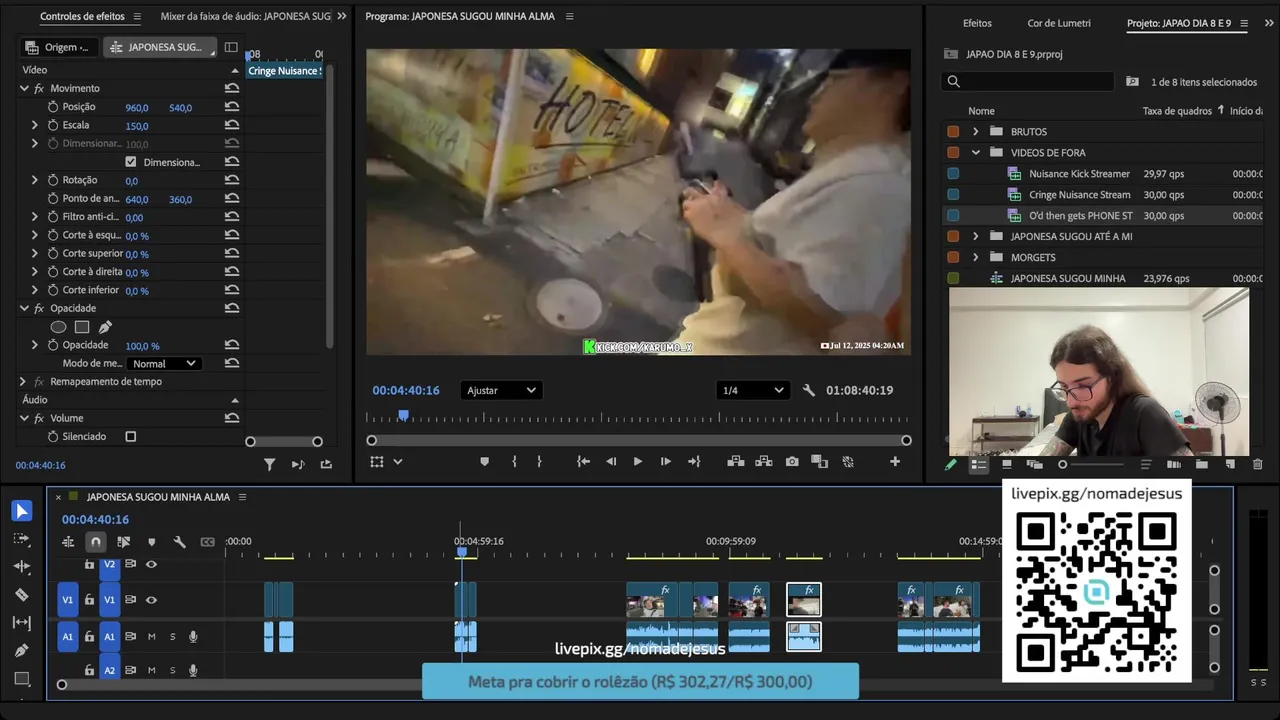1280x720 pixels.
Task: Play the Program monitor
Action: coord(638,462)
